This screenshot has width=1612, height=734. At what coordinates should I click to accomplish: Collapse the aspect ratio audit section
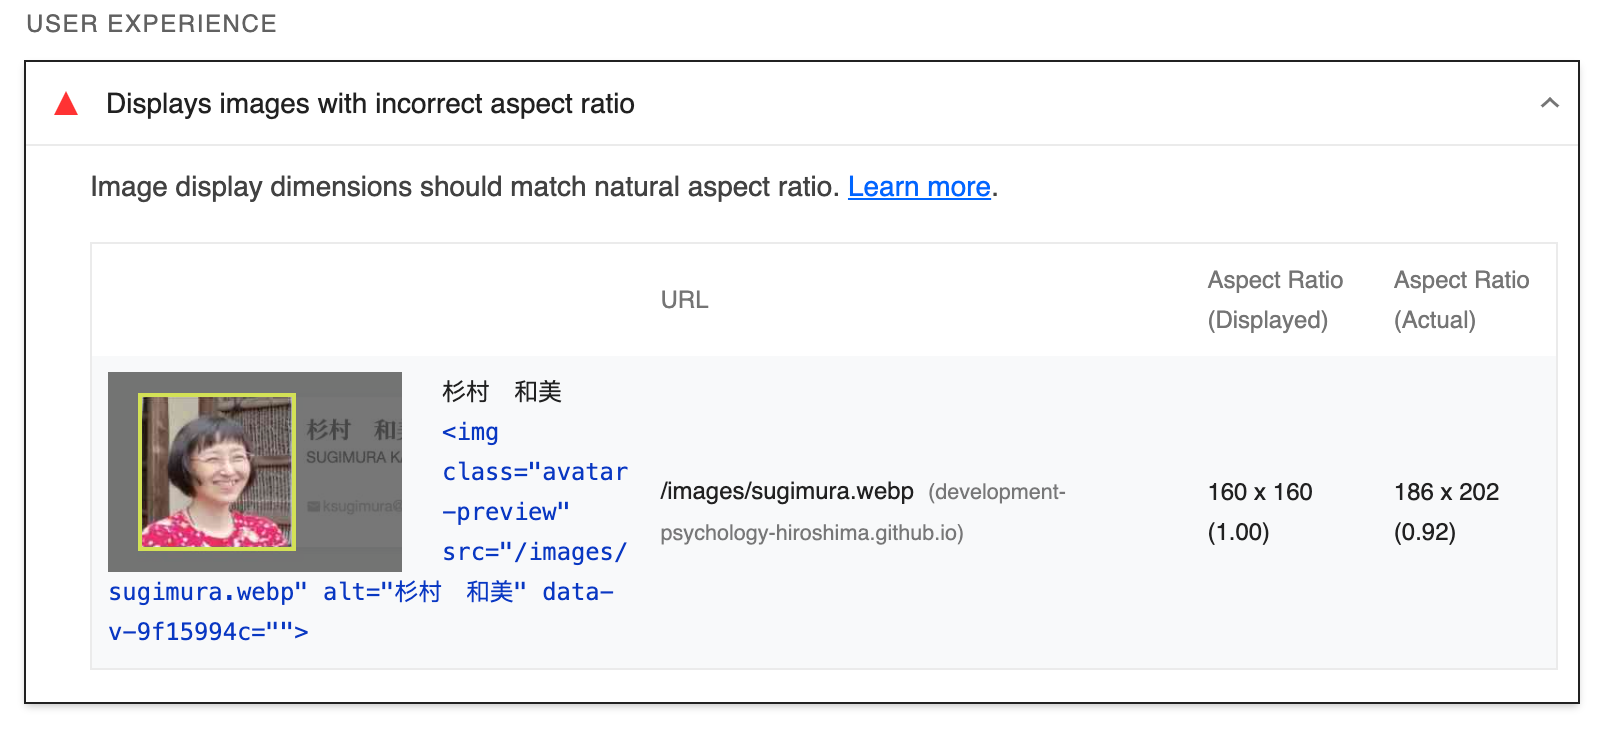click(x=1549, y=103)
